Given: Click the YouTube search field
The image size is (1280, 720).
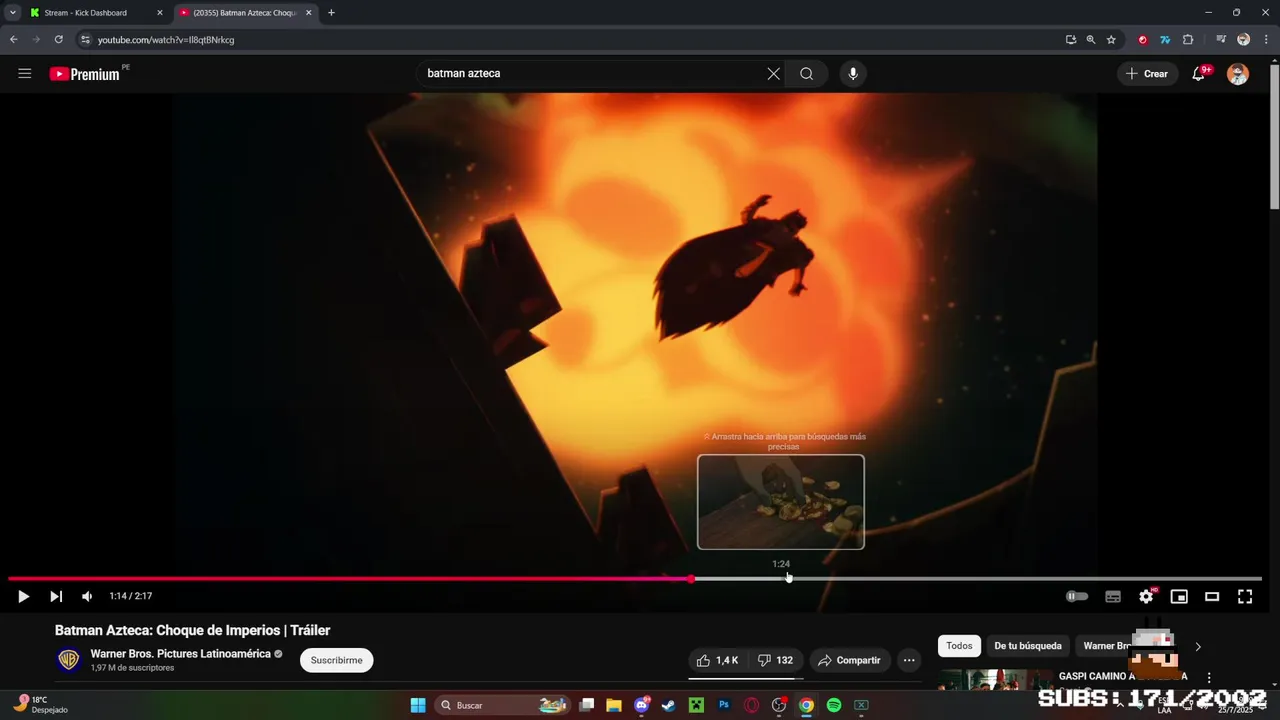Looking at the screenshot, I should [590, 74].
